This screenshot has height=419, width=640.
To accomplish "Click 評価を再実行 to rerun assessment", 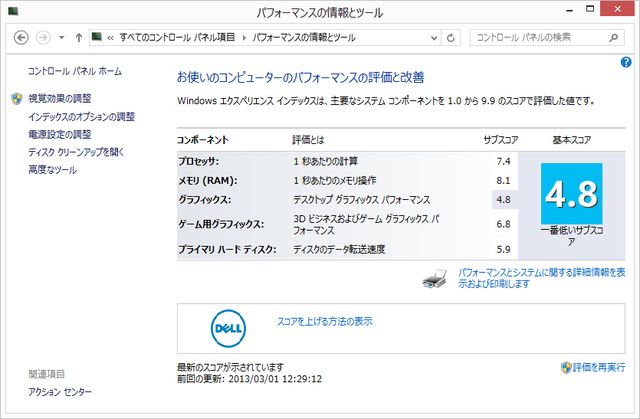I will (599, 367).
